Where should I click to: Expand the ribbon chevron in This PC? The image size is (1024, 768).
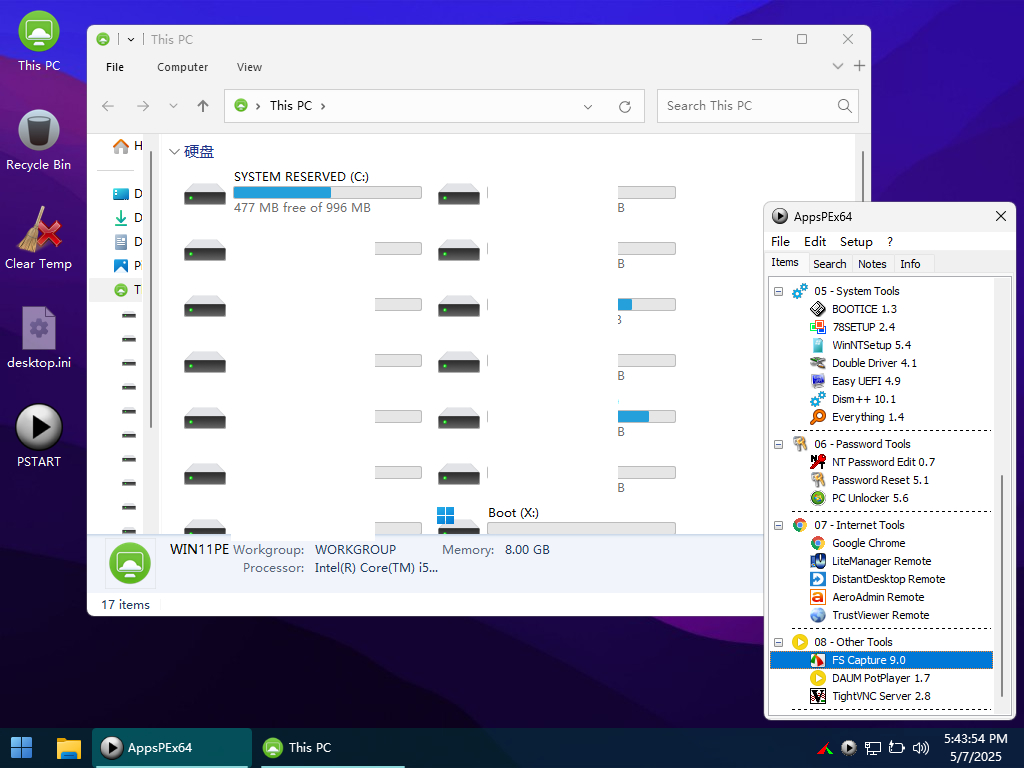(838, 66)
